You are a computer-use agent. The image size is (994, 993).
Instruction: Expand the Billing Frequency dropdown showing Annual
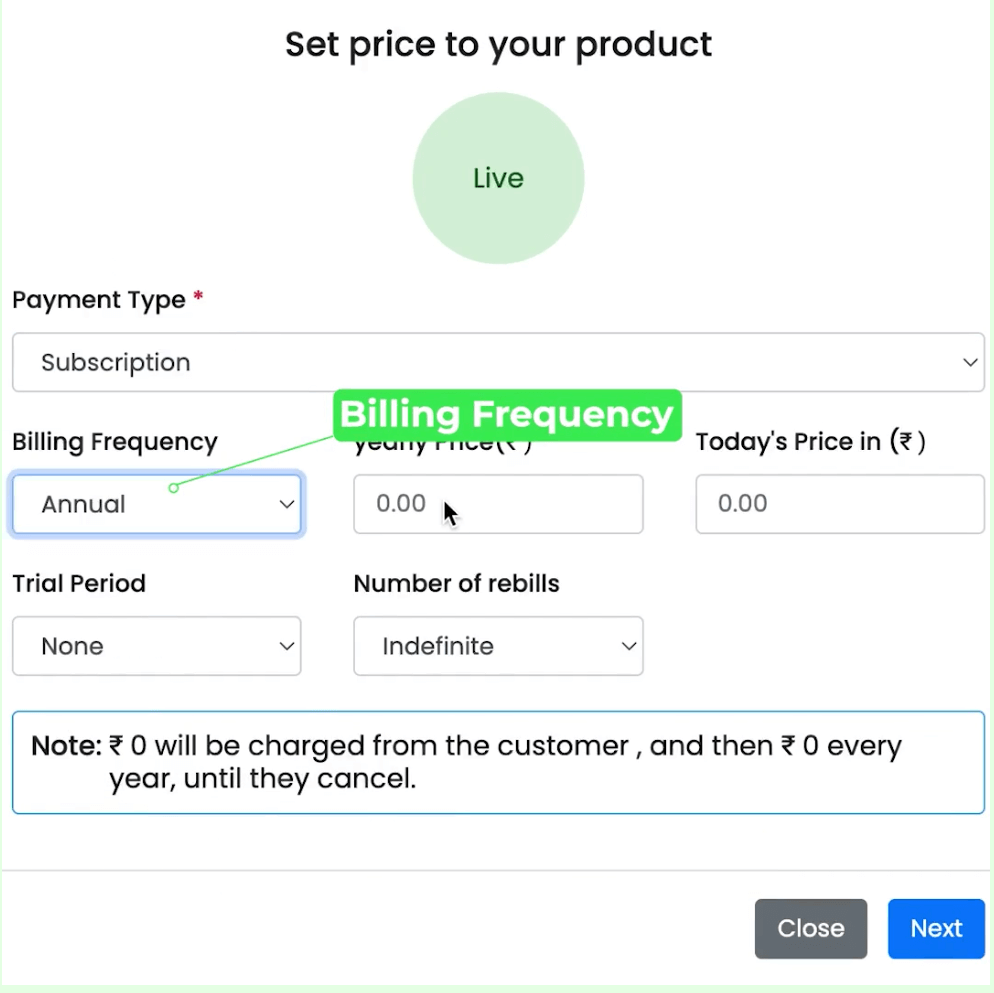pos(157,504)
